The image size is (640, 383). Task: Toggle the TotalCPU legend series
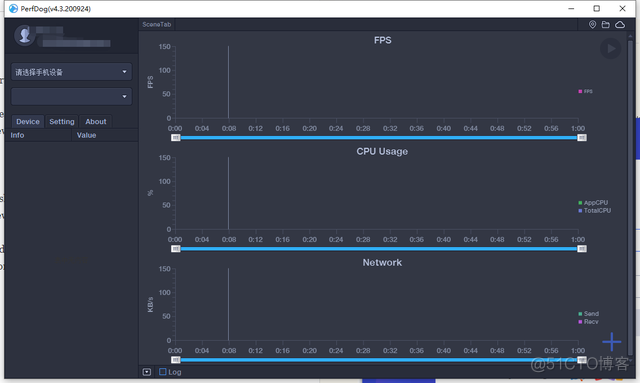point(595,211)
